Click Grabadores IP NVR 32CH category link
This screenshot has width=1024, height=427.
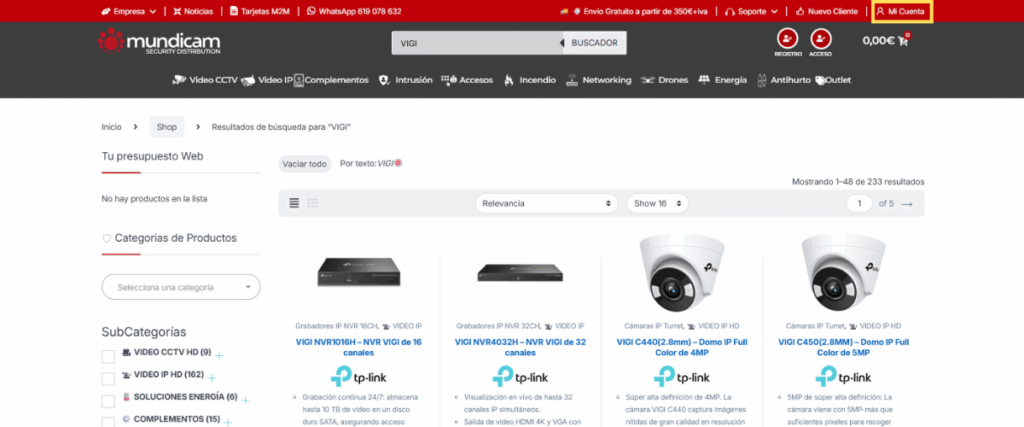499,326
